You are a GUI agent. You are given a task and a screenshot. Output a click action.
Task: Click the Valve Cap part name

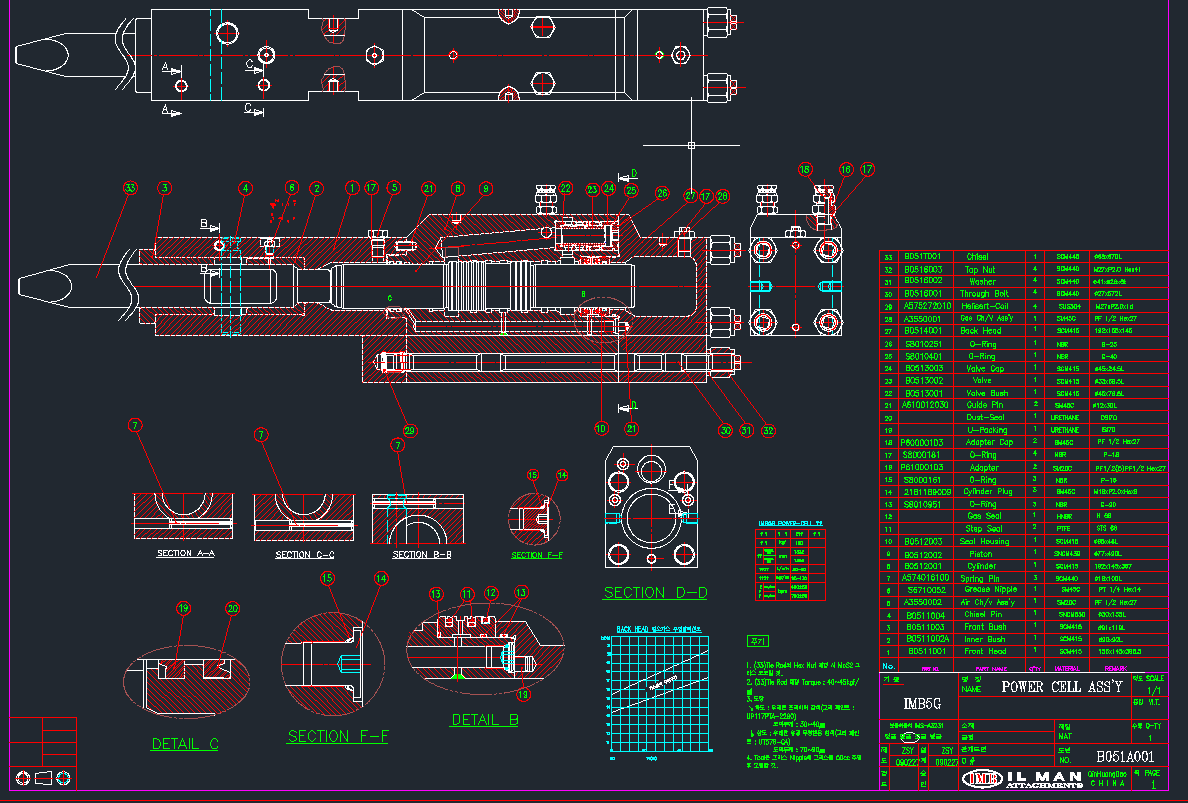tap(984, 368)
